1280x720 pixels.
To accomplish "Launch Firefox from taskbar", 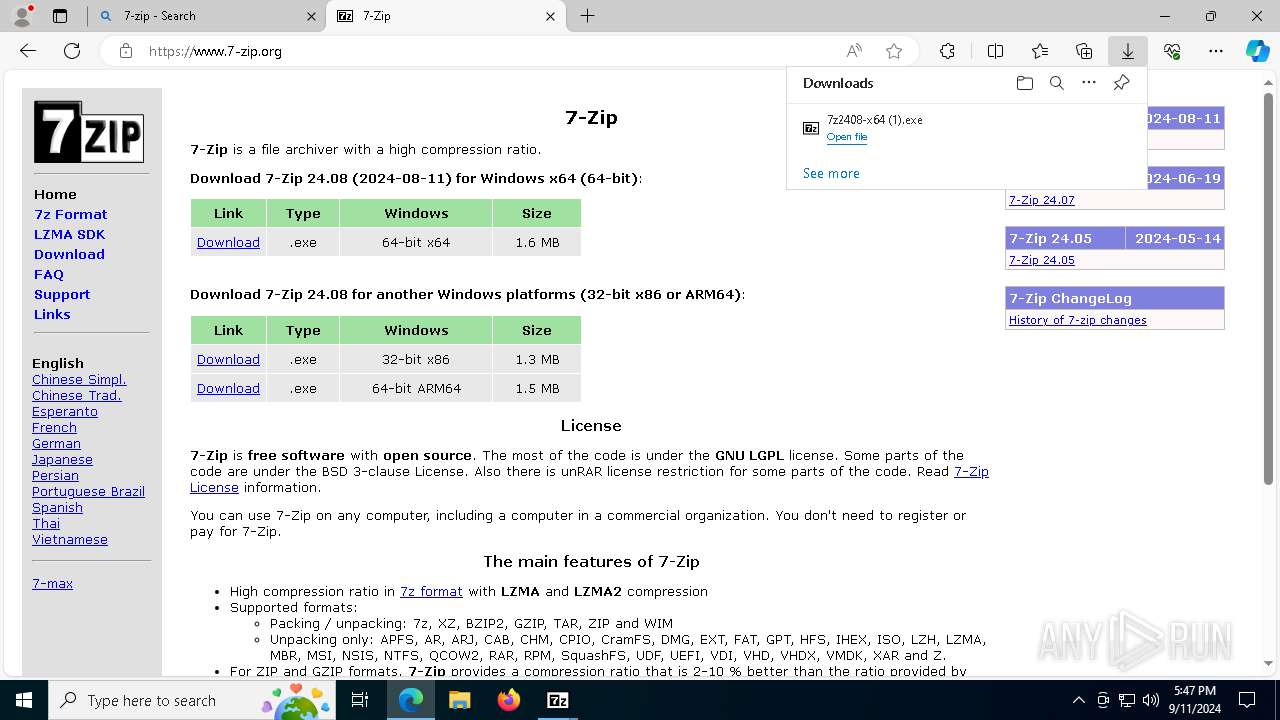I will tap(509, 700).
